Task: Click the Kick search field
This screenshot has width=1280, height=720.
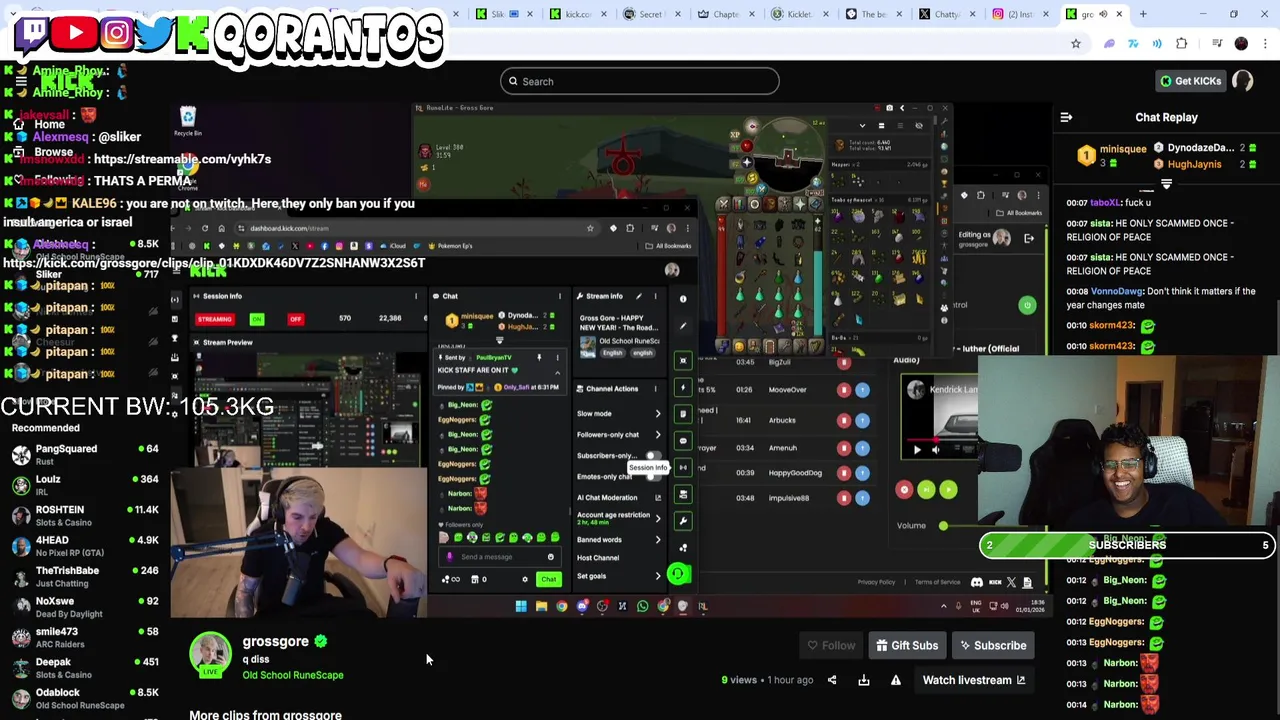Action: point(640,81)
